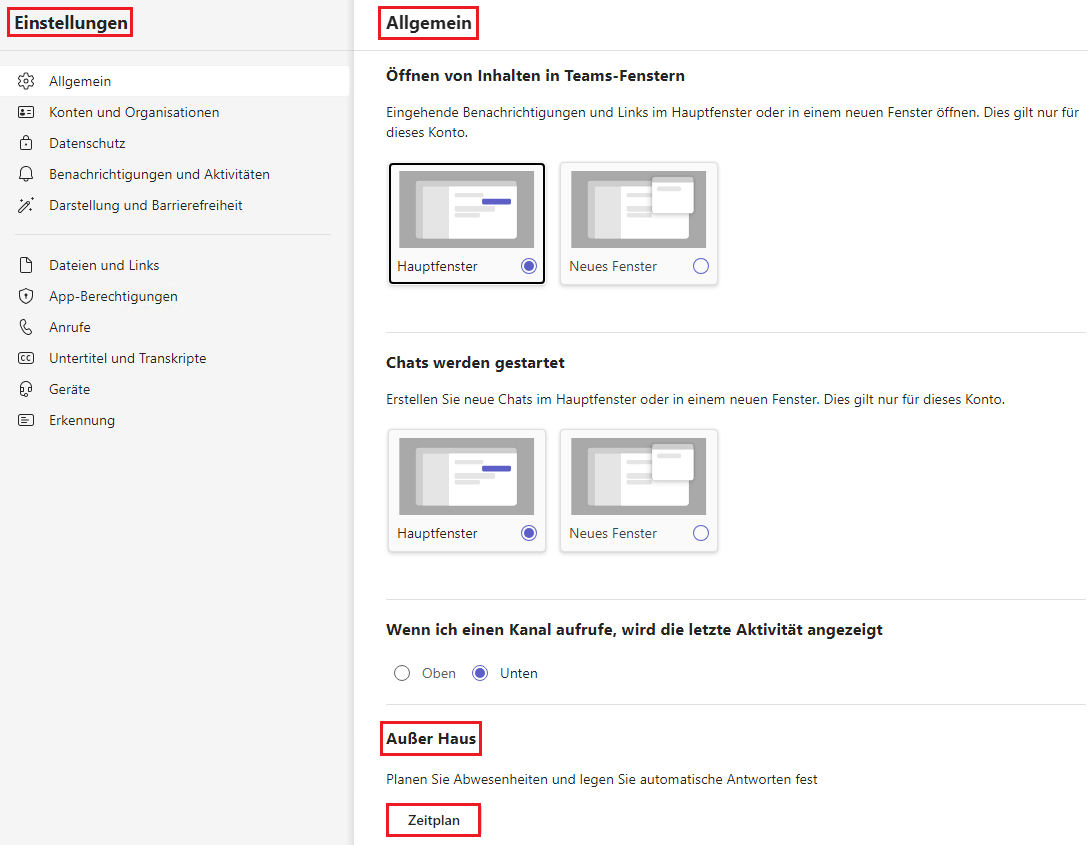
Task: Open Benachrichtigungen und Aktivitäten settings
Action: tap(159, 174)
